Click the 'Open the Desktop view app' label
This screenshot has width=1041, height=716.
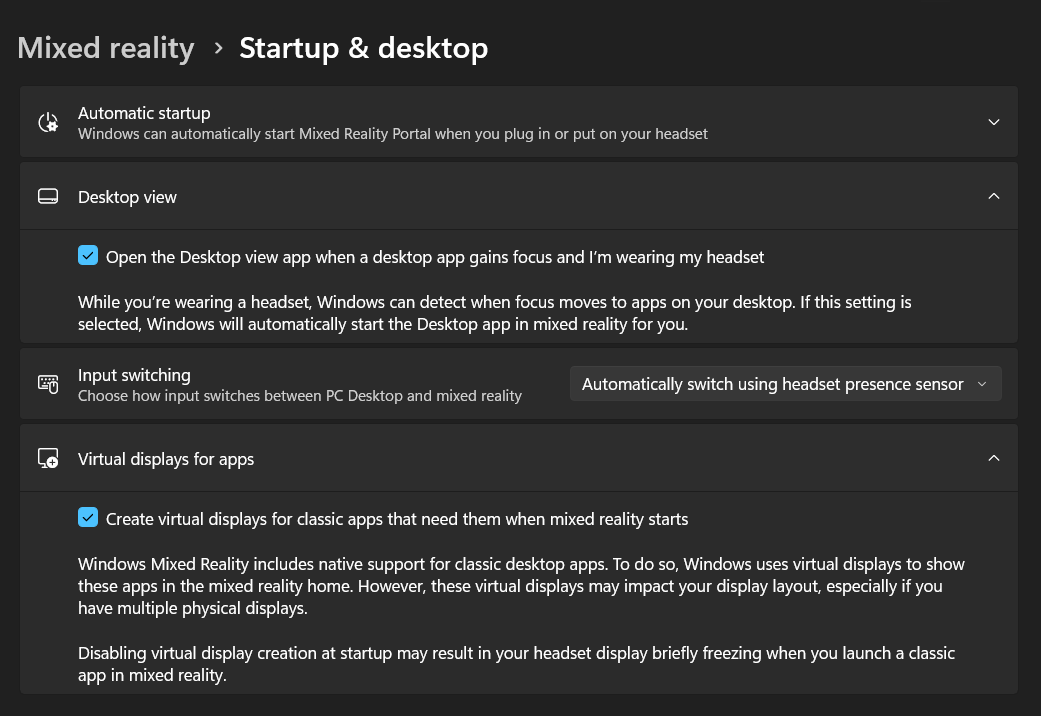click(x=435, y=257)
